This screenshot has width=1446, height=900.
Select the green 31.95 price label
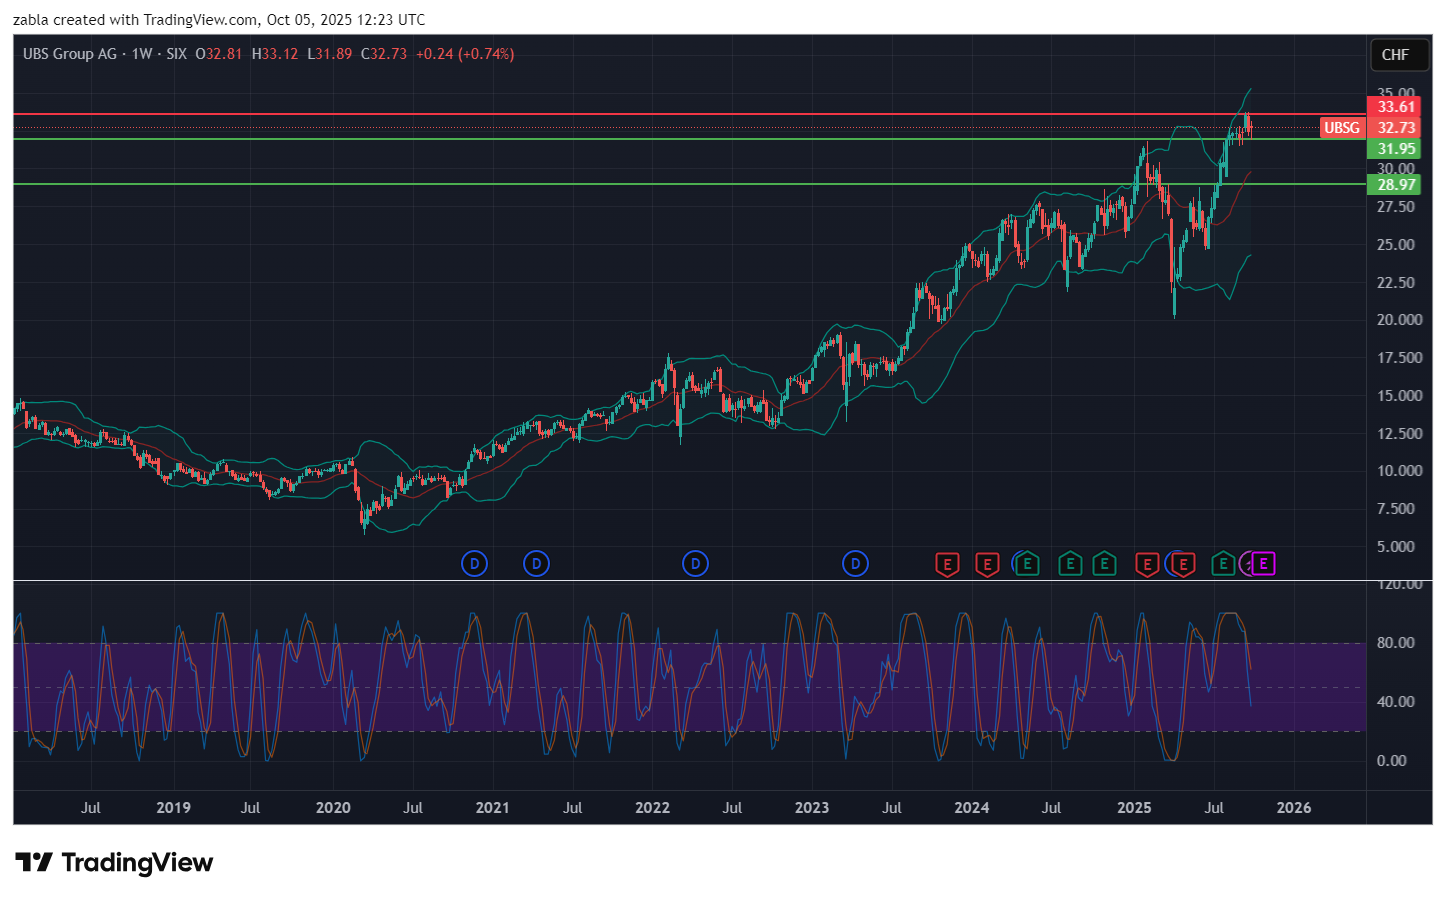coord(1395,149)
